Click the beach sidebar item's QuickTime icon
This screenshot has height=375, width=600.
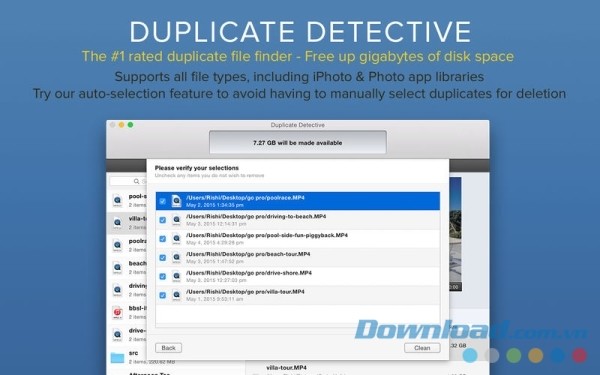tap(117, 267)
